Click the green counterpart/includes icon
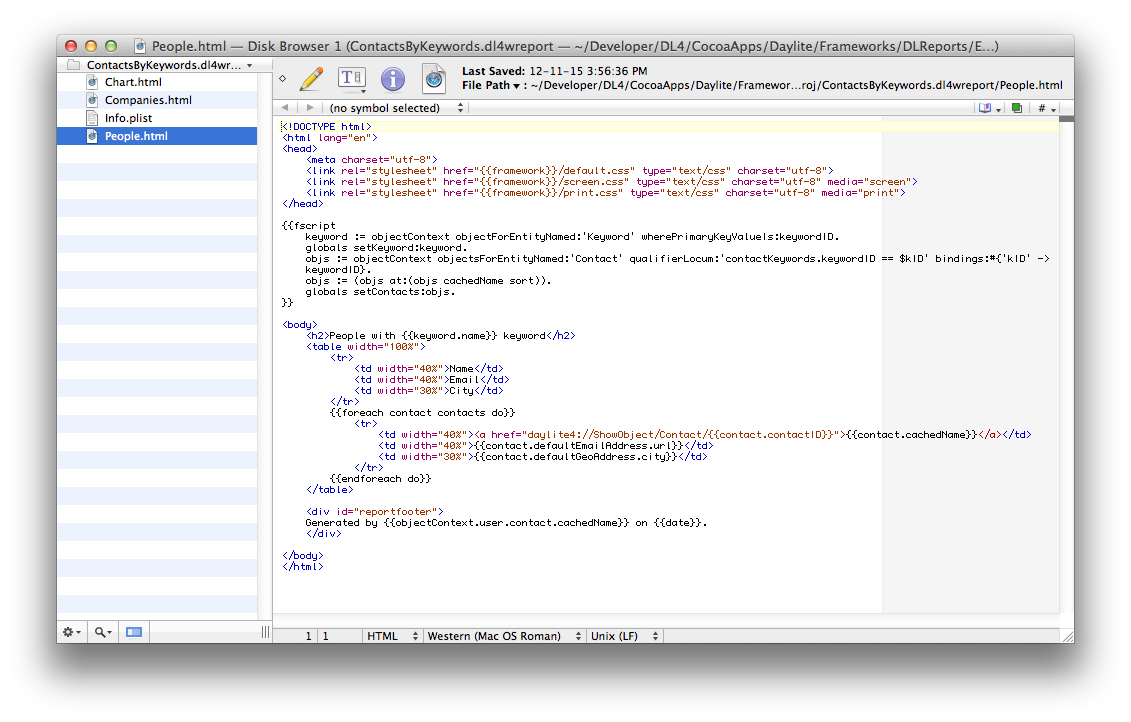 tap(1016, 108)
